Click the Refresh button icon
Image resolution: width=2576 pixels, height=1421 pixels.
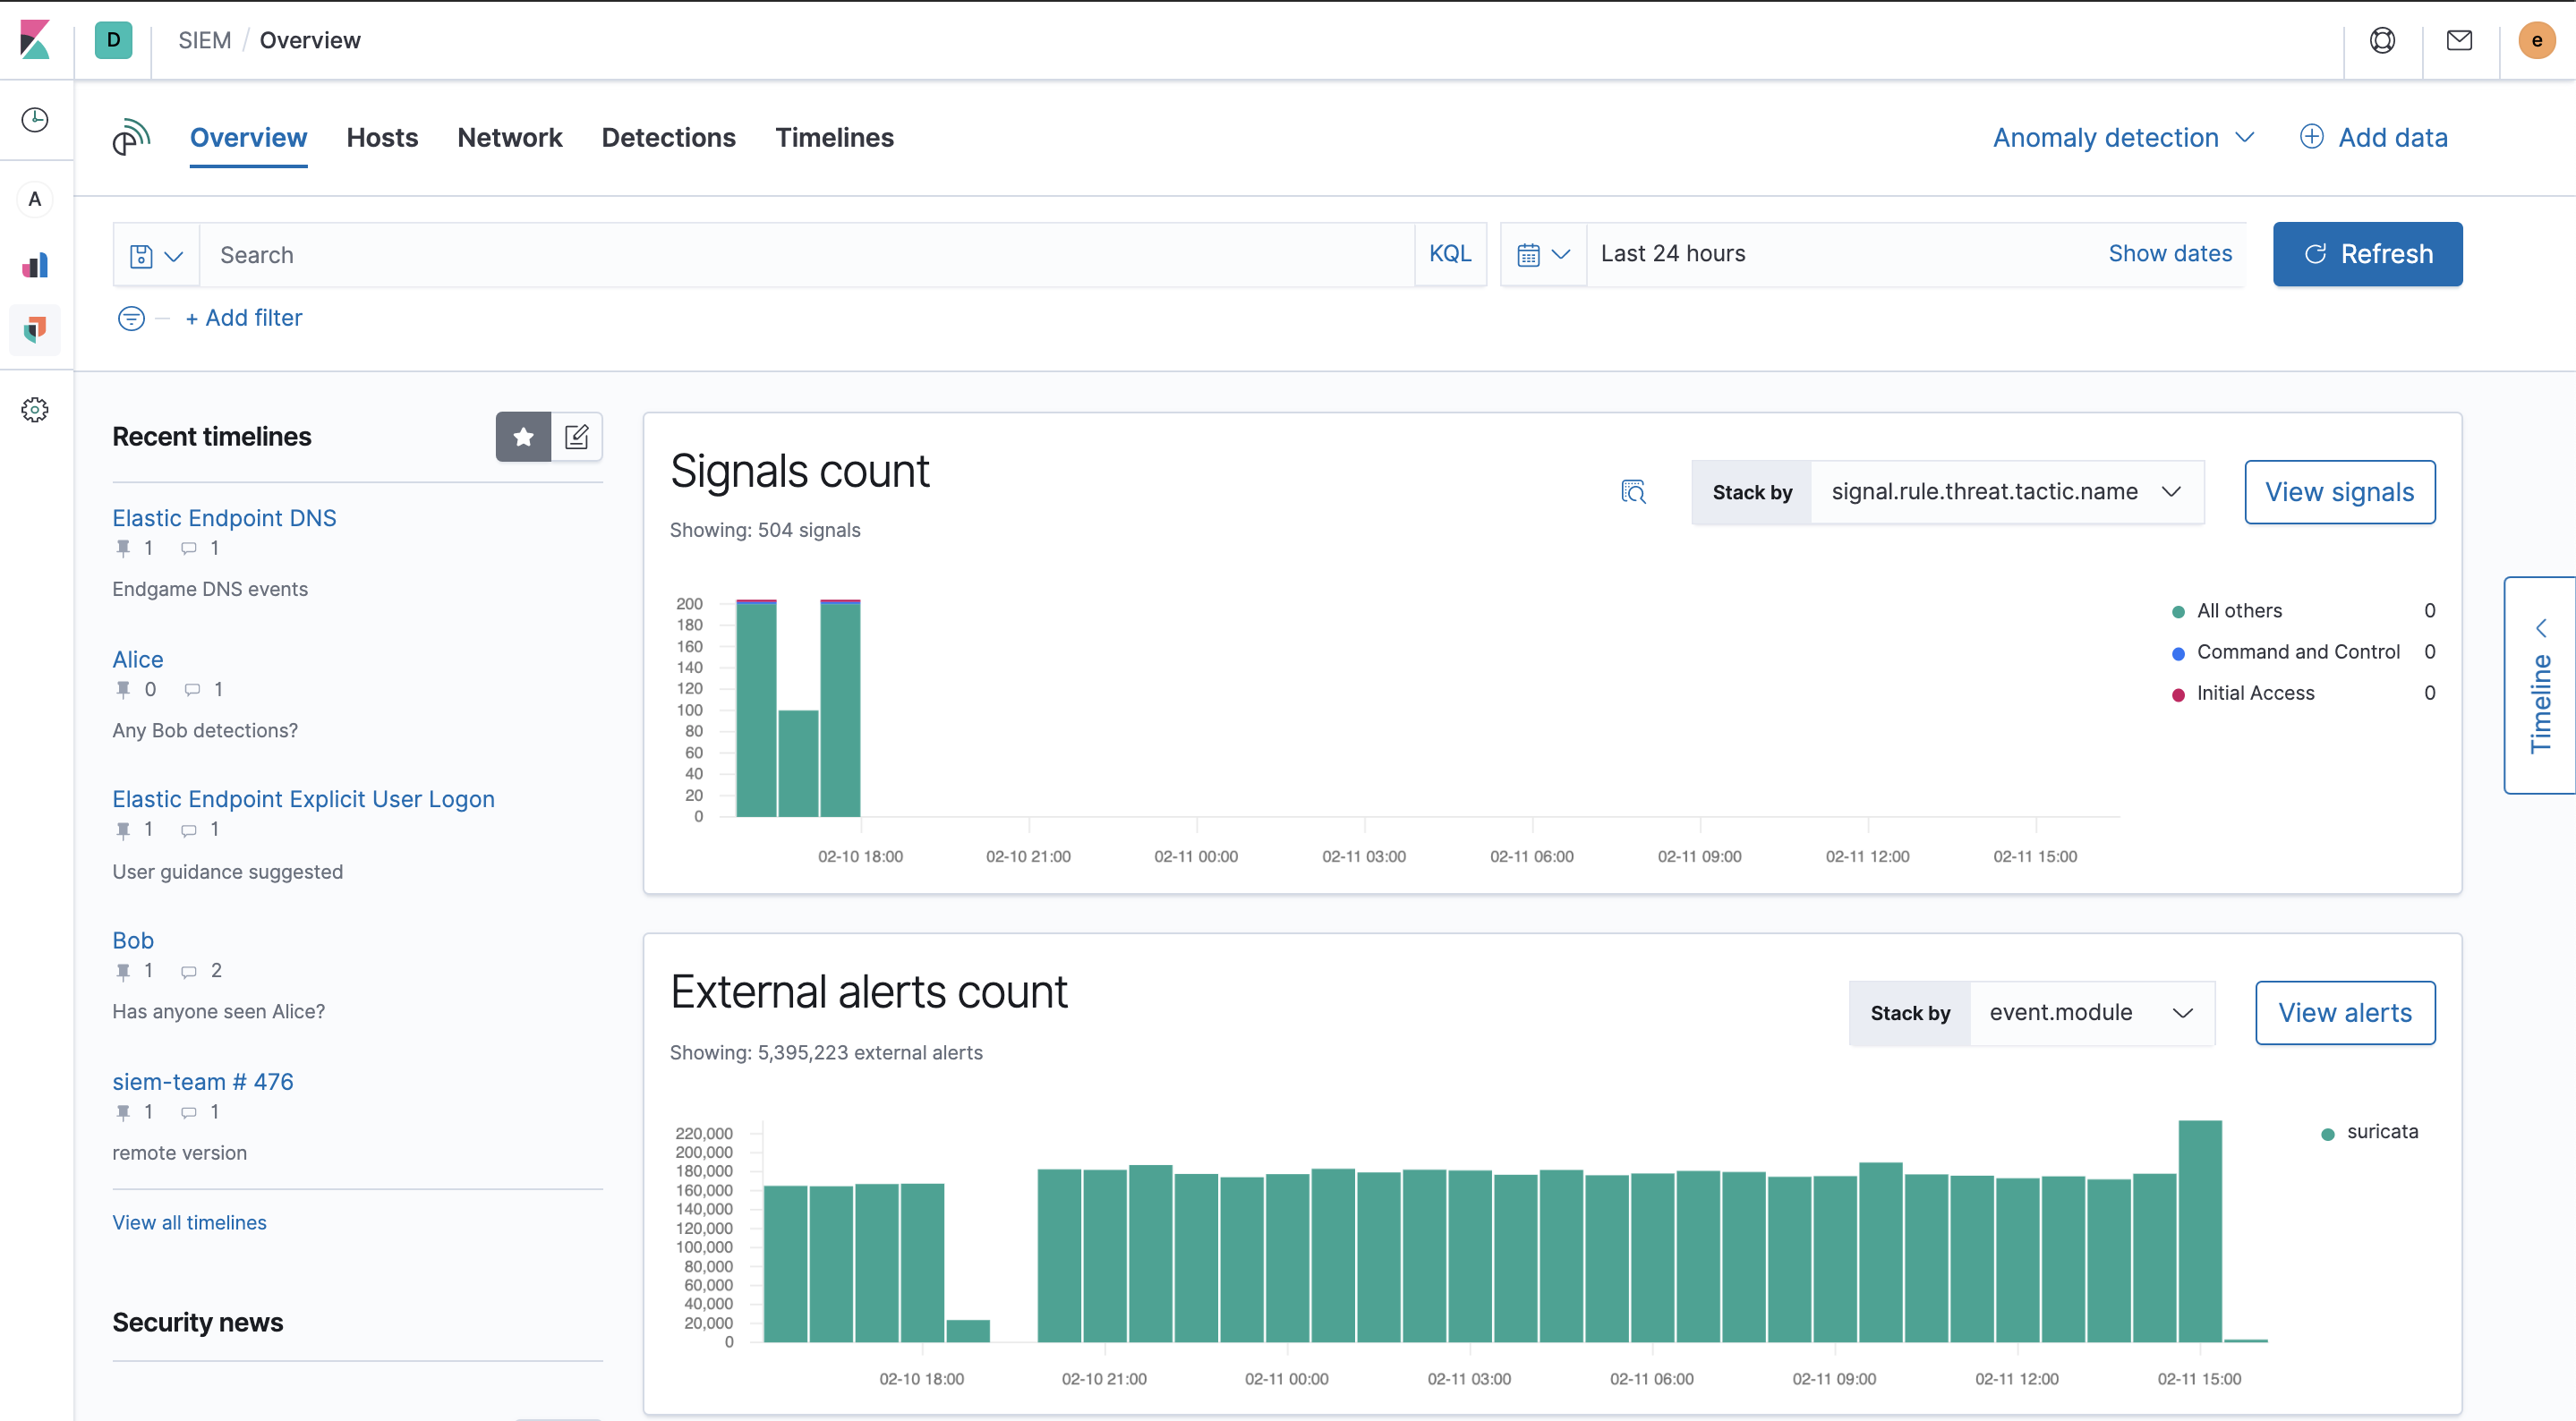coord(2312,254)
